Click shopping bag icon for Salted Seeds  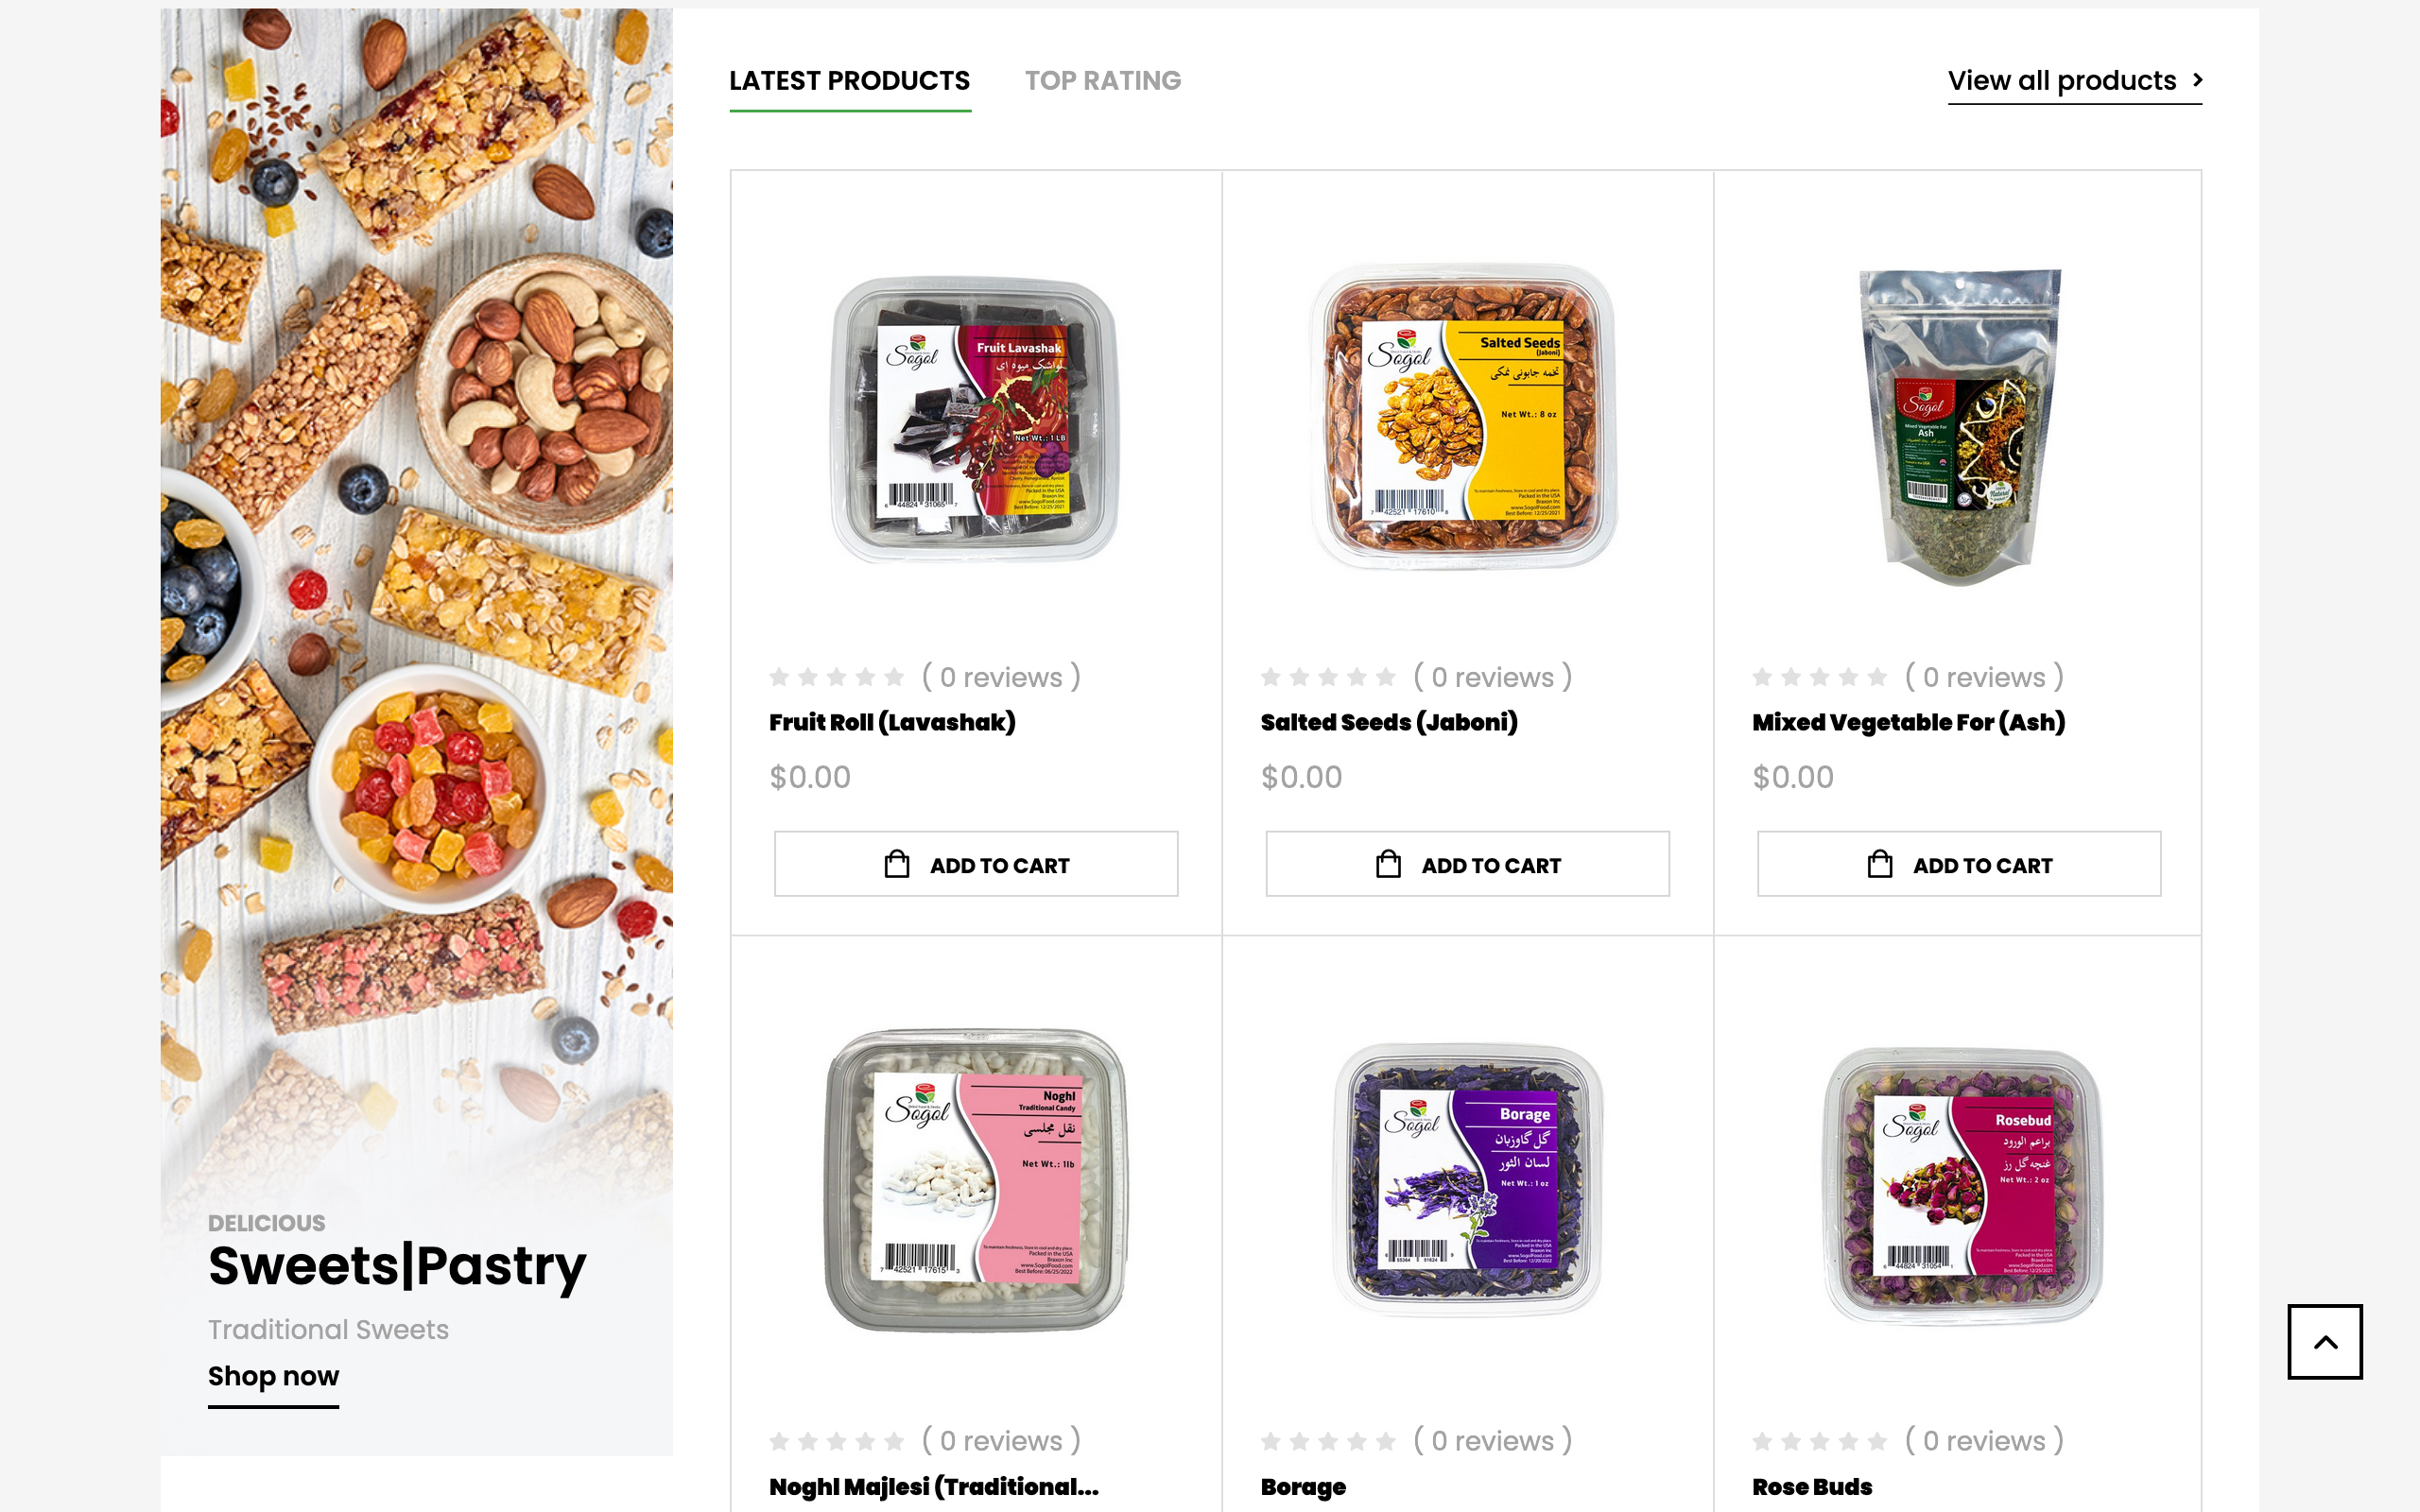coord(1388,864)
